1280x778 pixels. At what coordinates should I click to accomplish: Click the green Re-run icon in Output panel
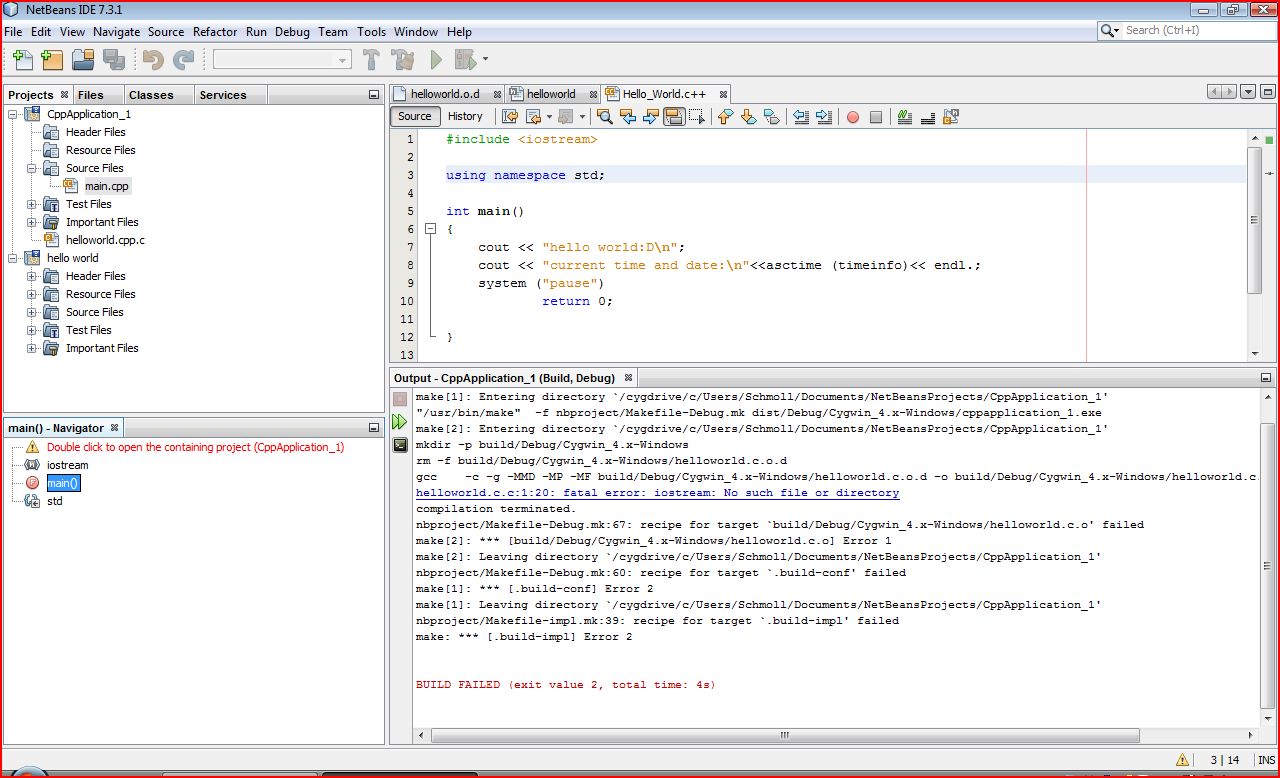pos(400,422)
